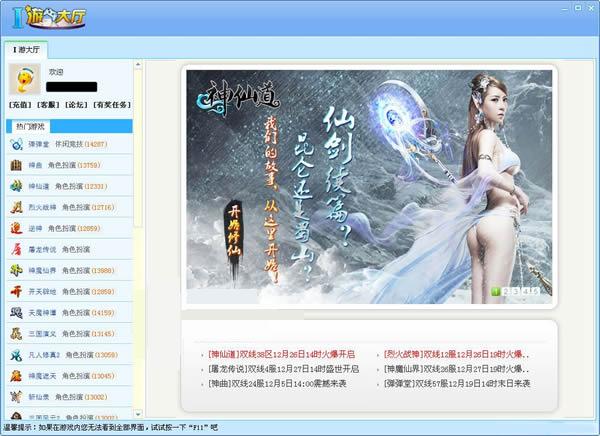The width and height of the screenshot is (600, 436).
Task: Click the user avatar picture
Action: [24, 79]
